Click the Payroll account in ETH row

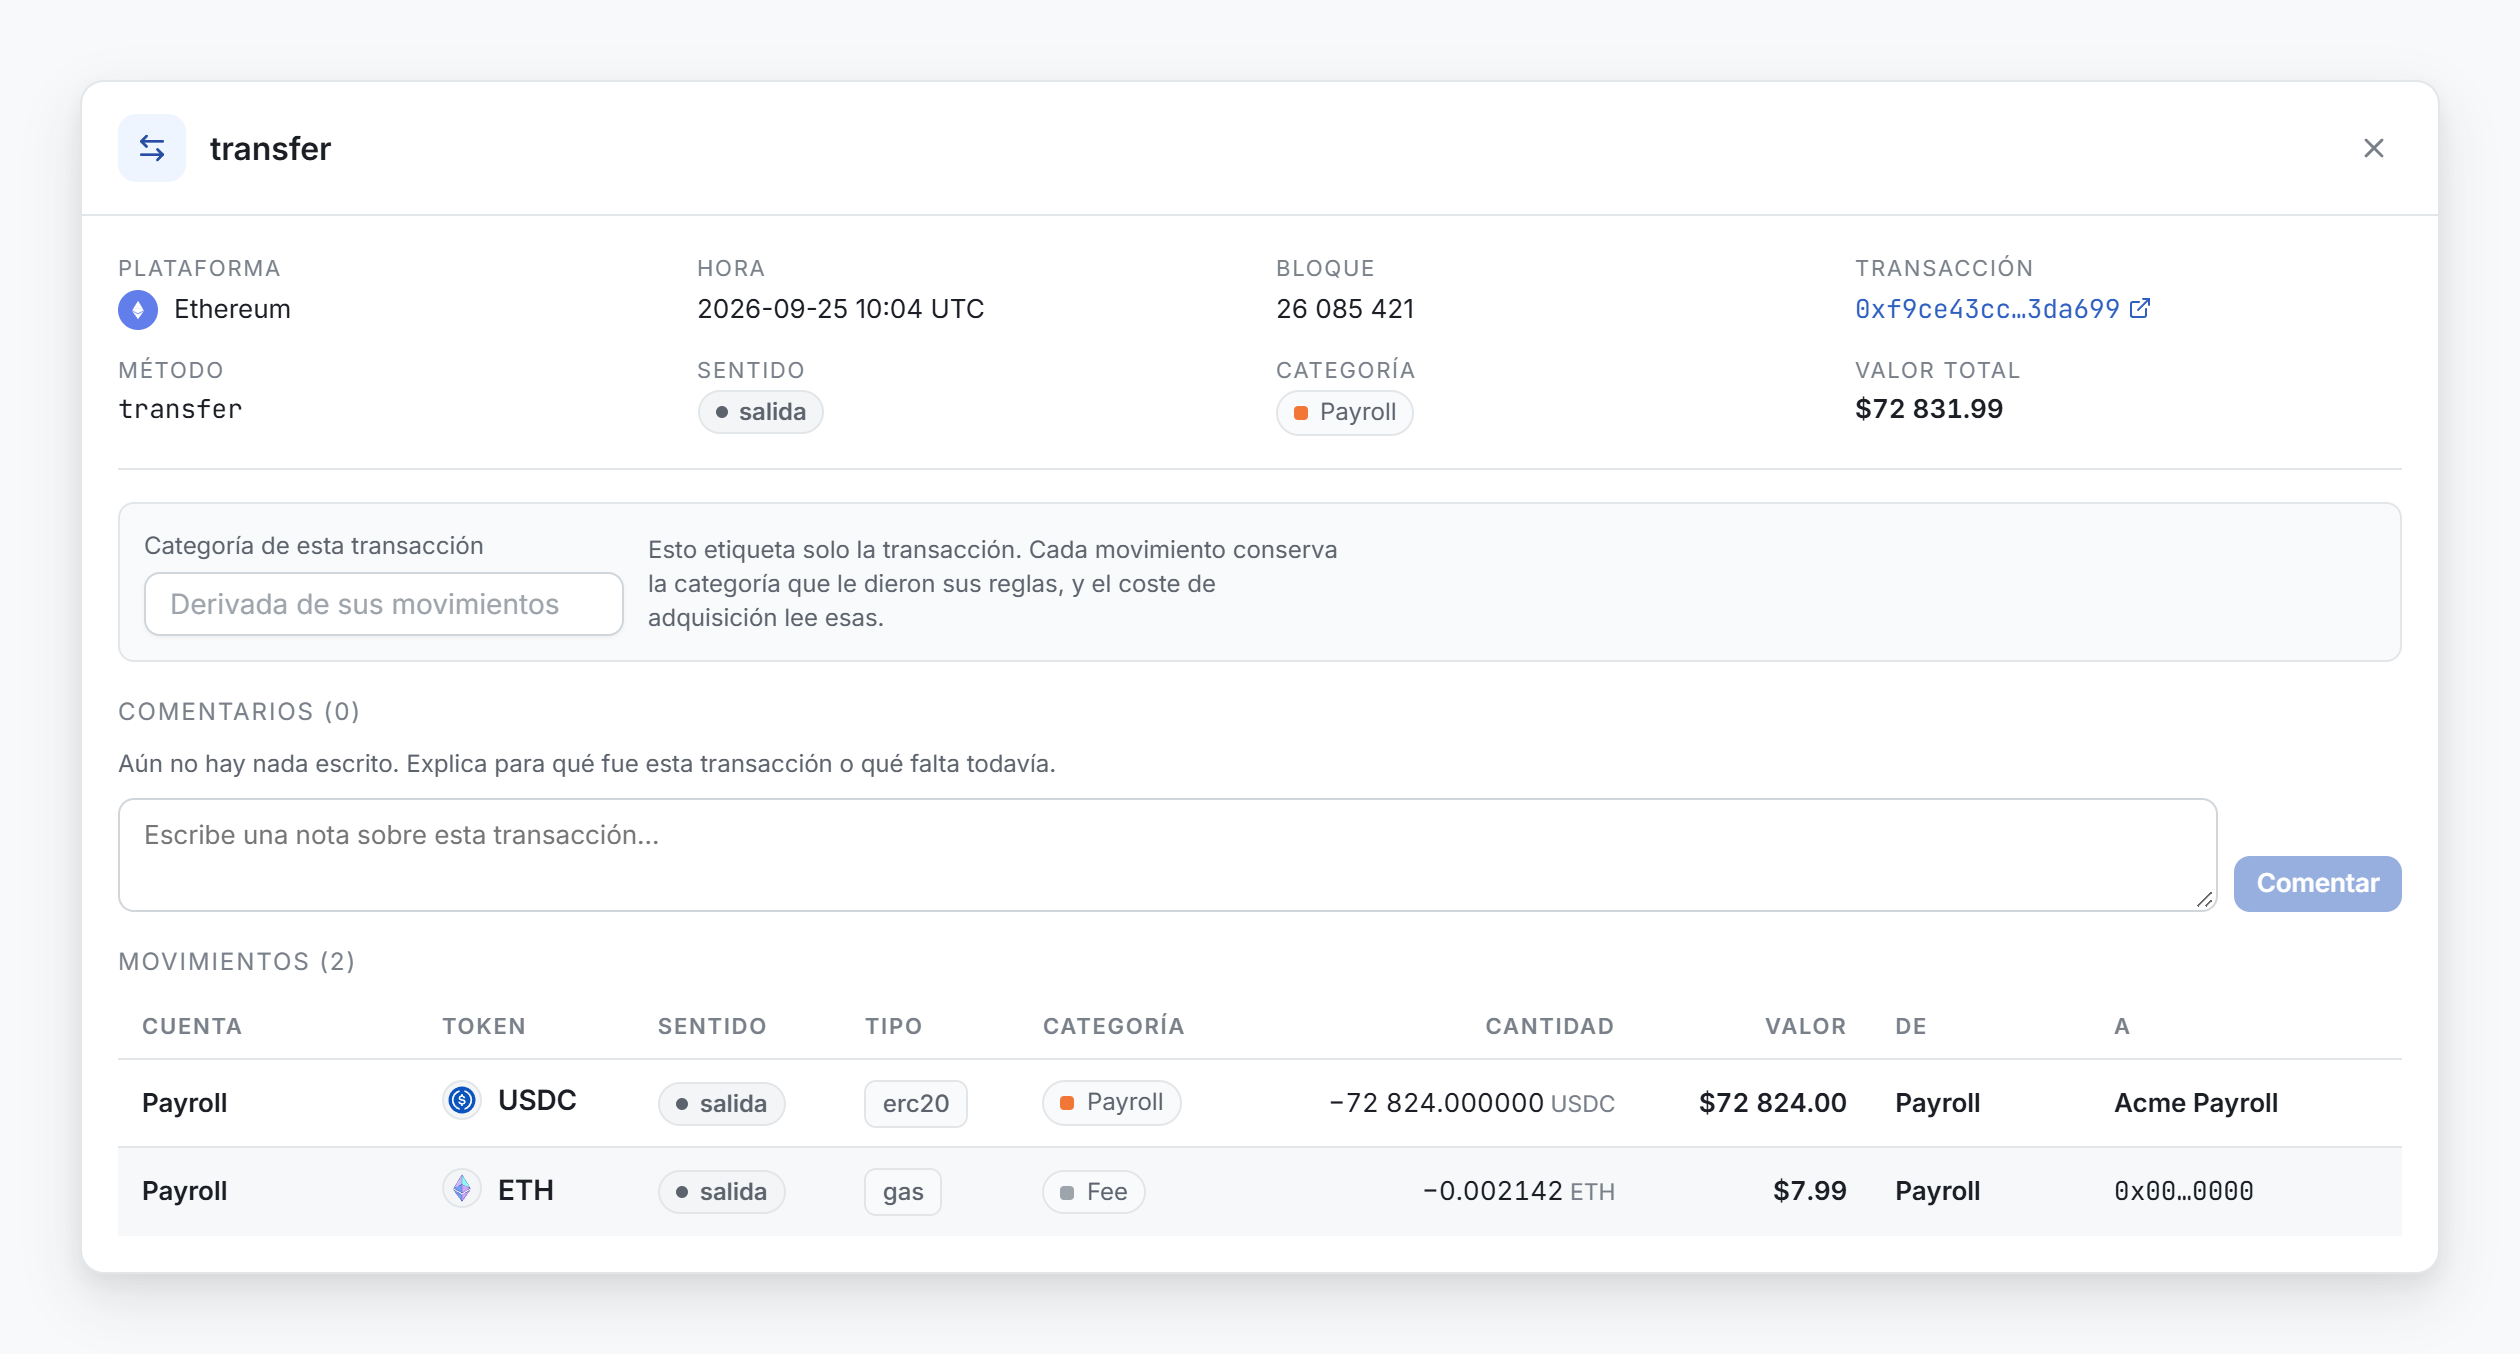185,1190
